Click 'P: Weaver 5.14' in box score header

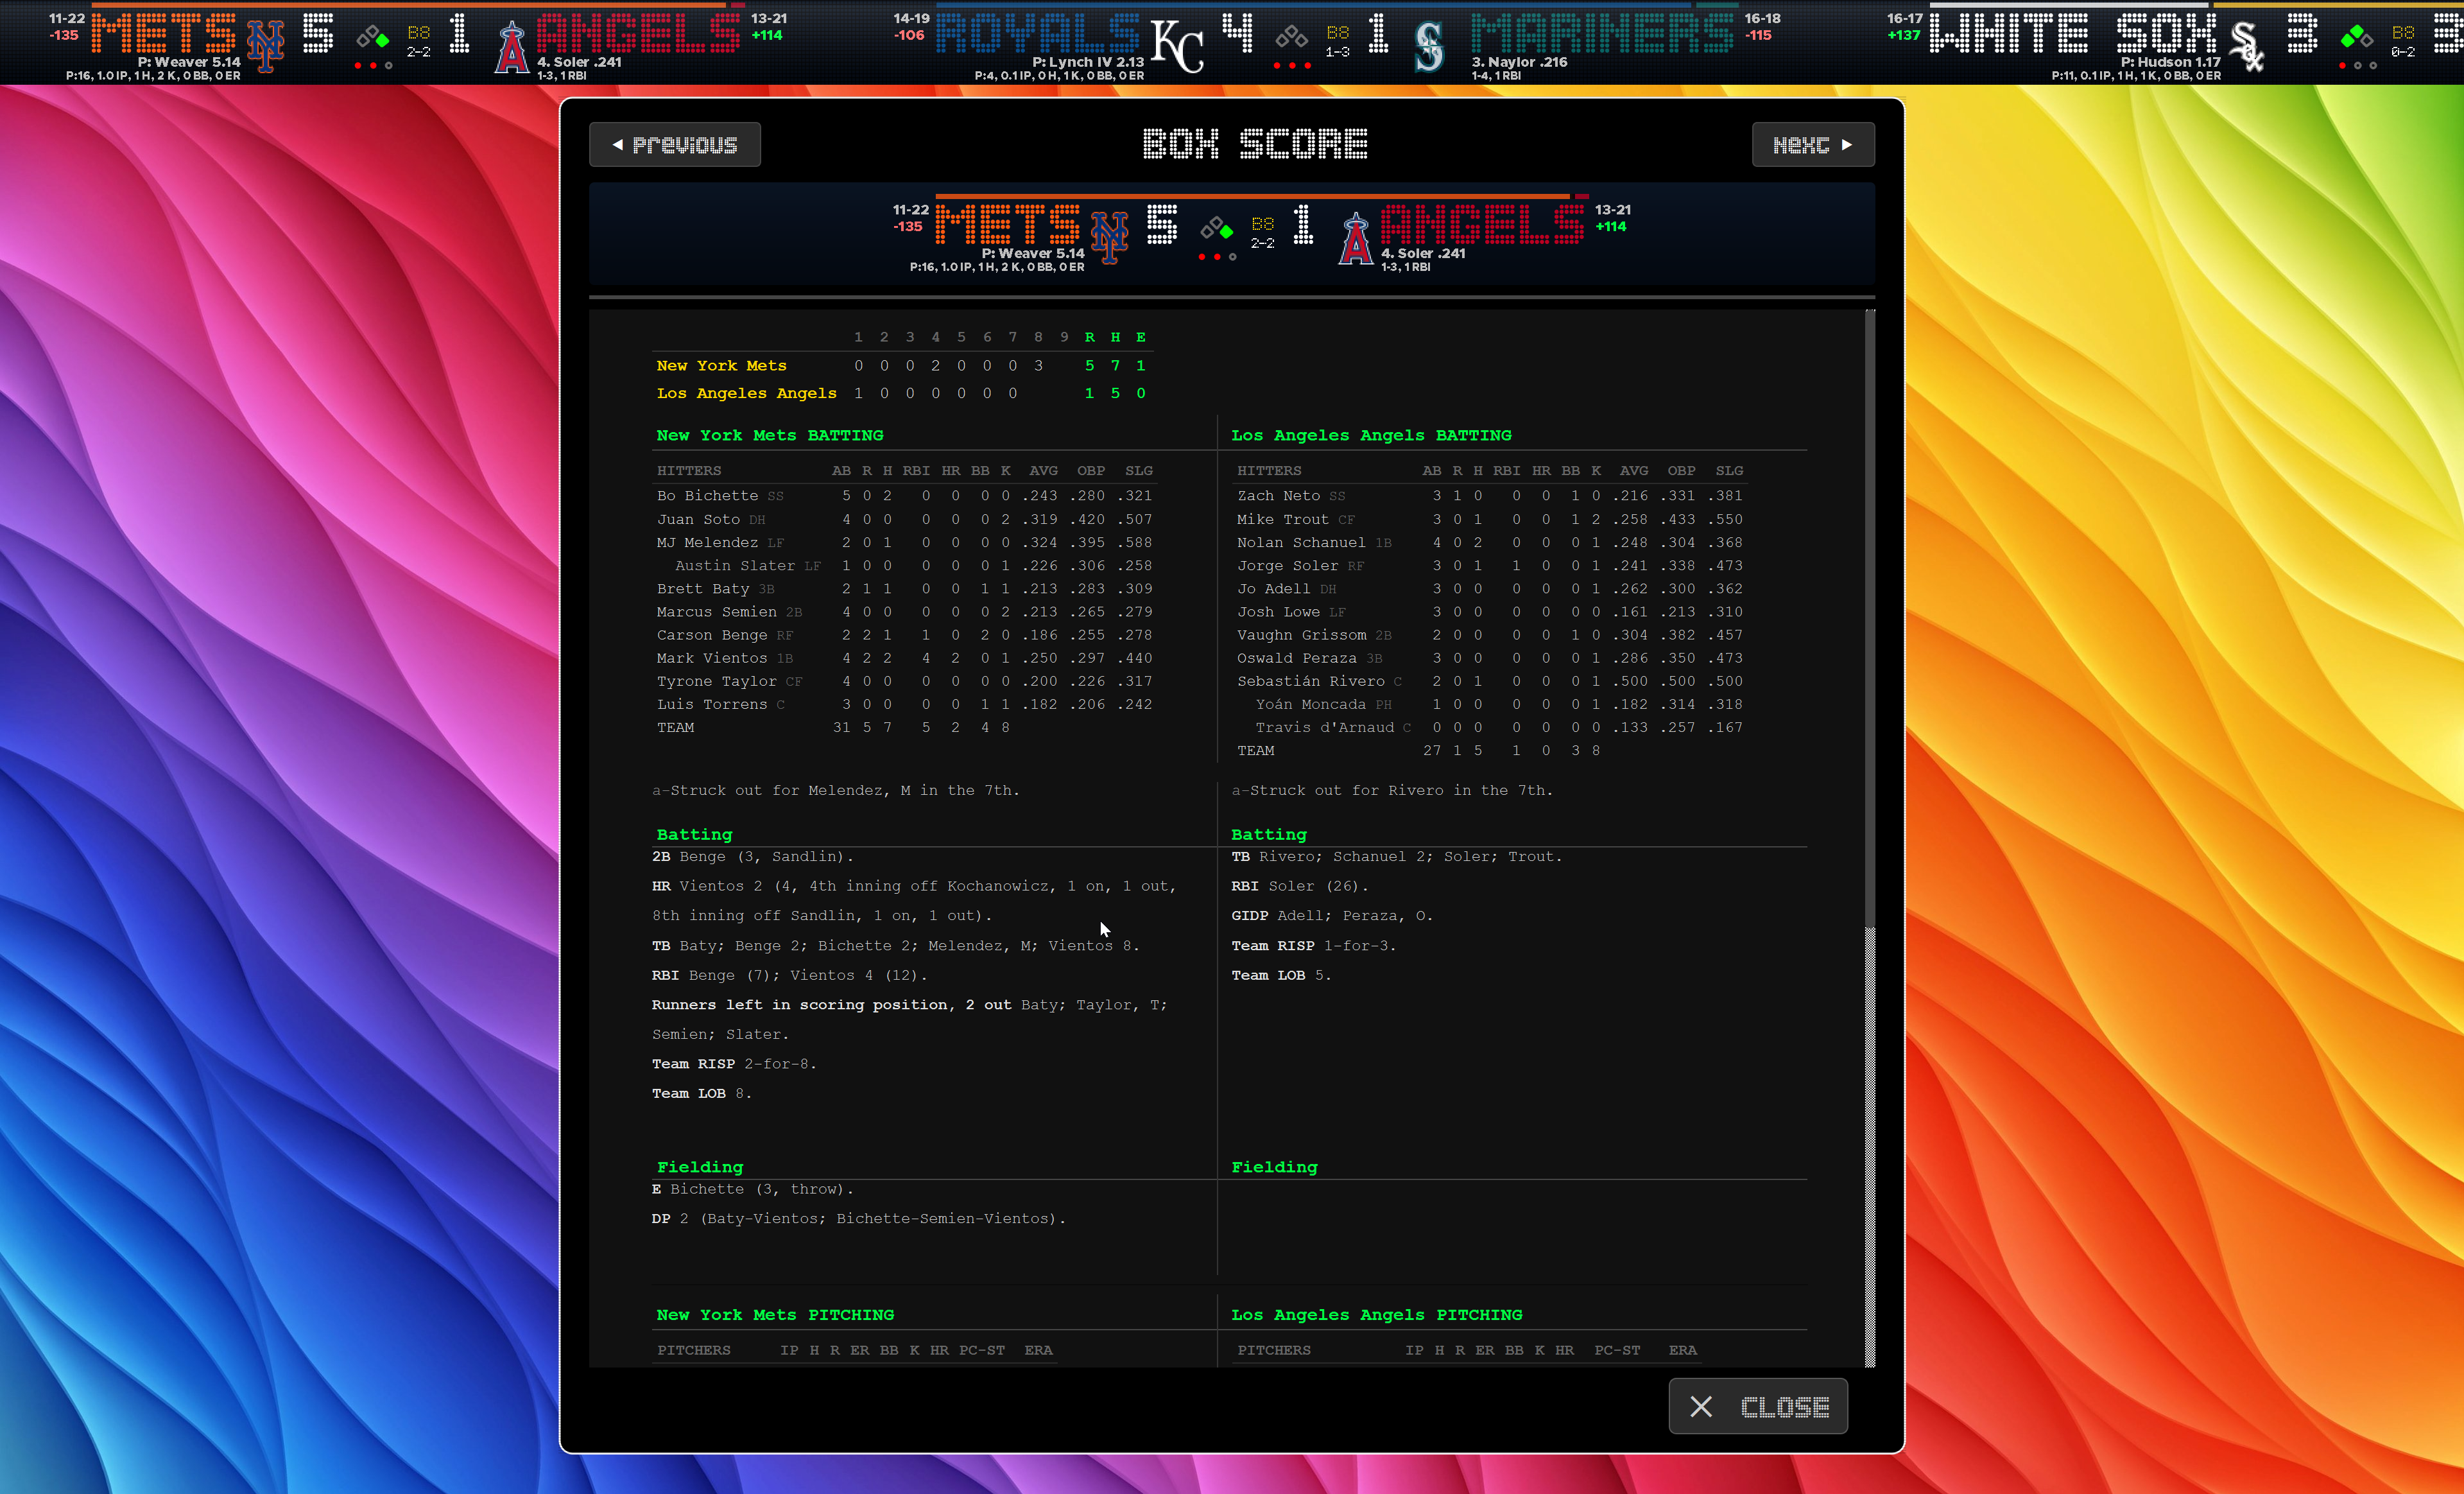(1033, 254)
